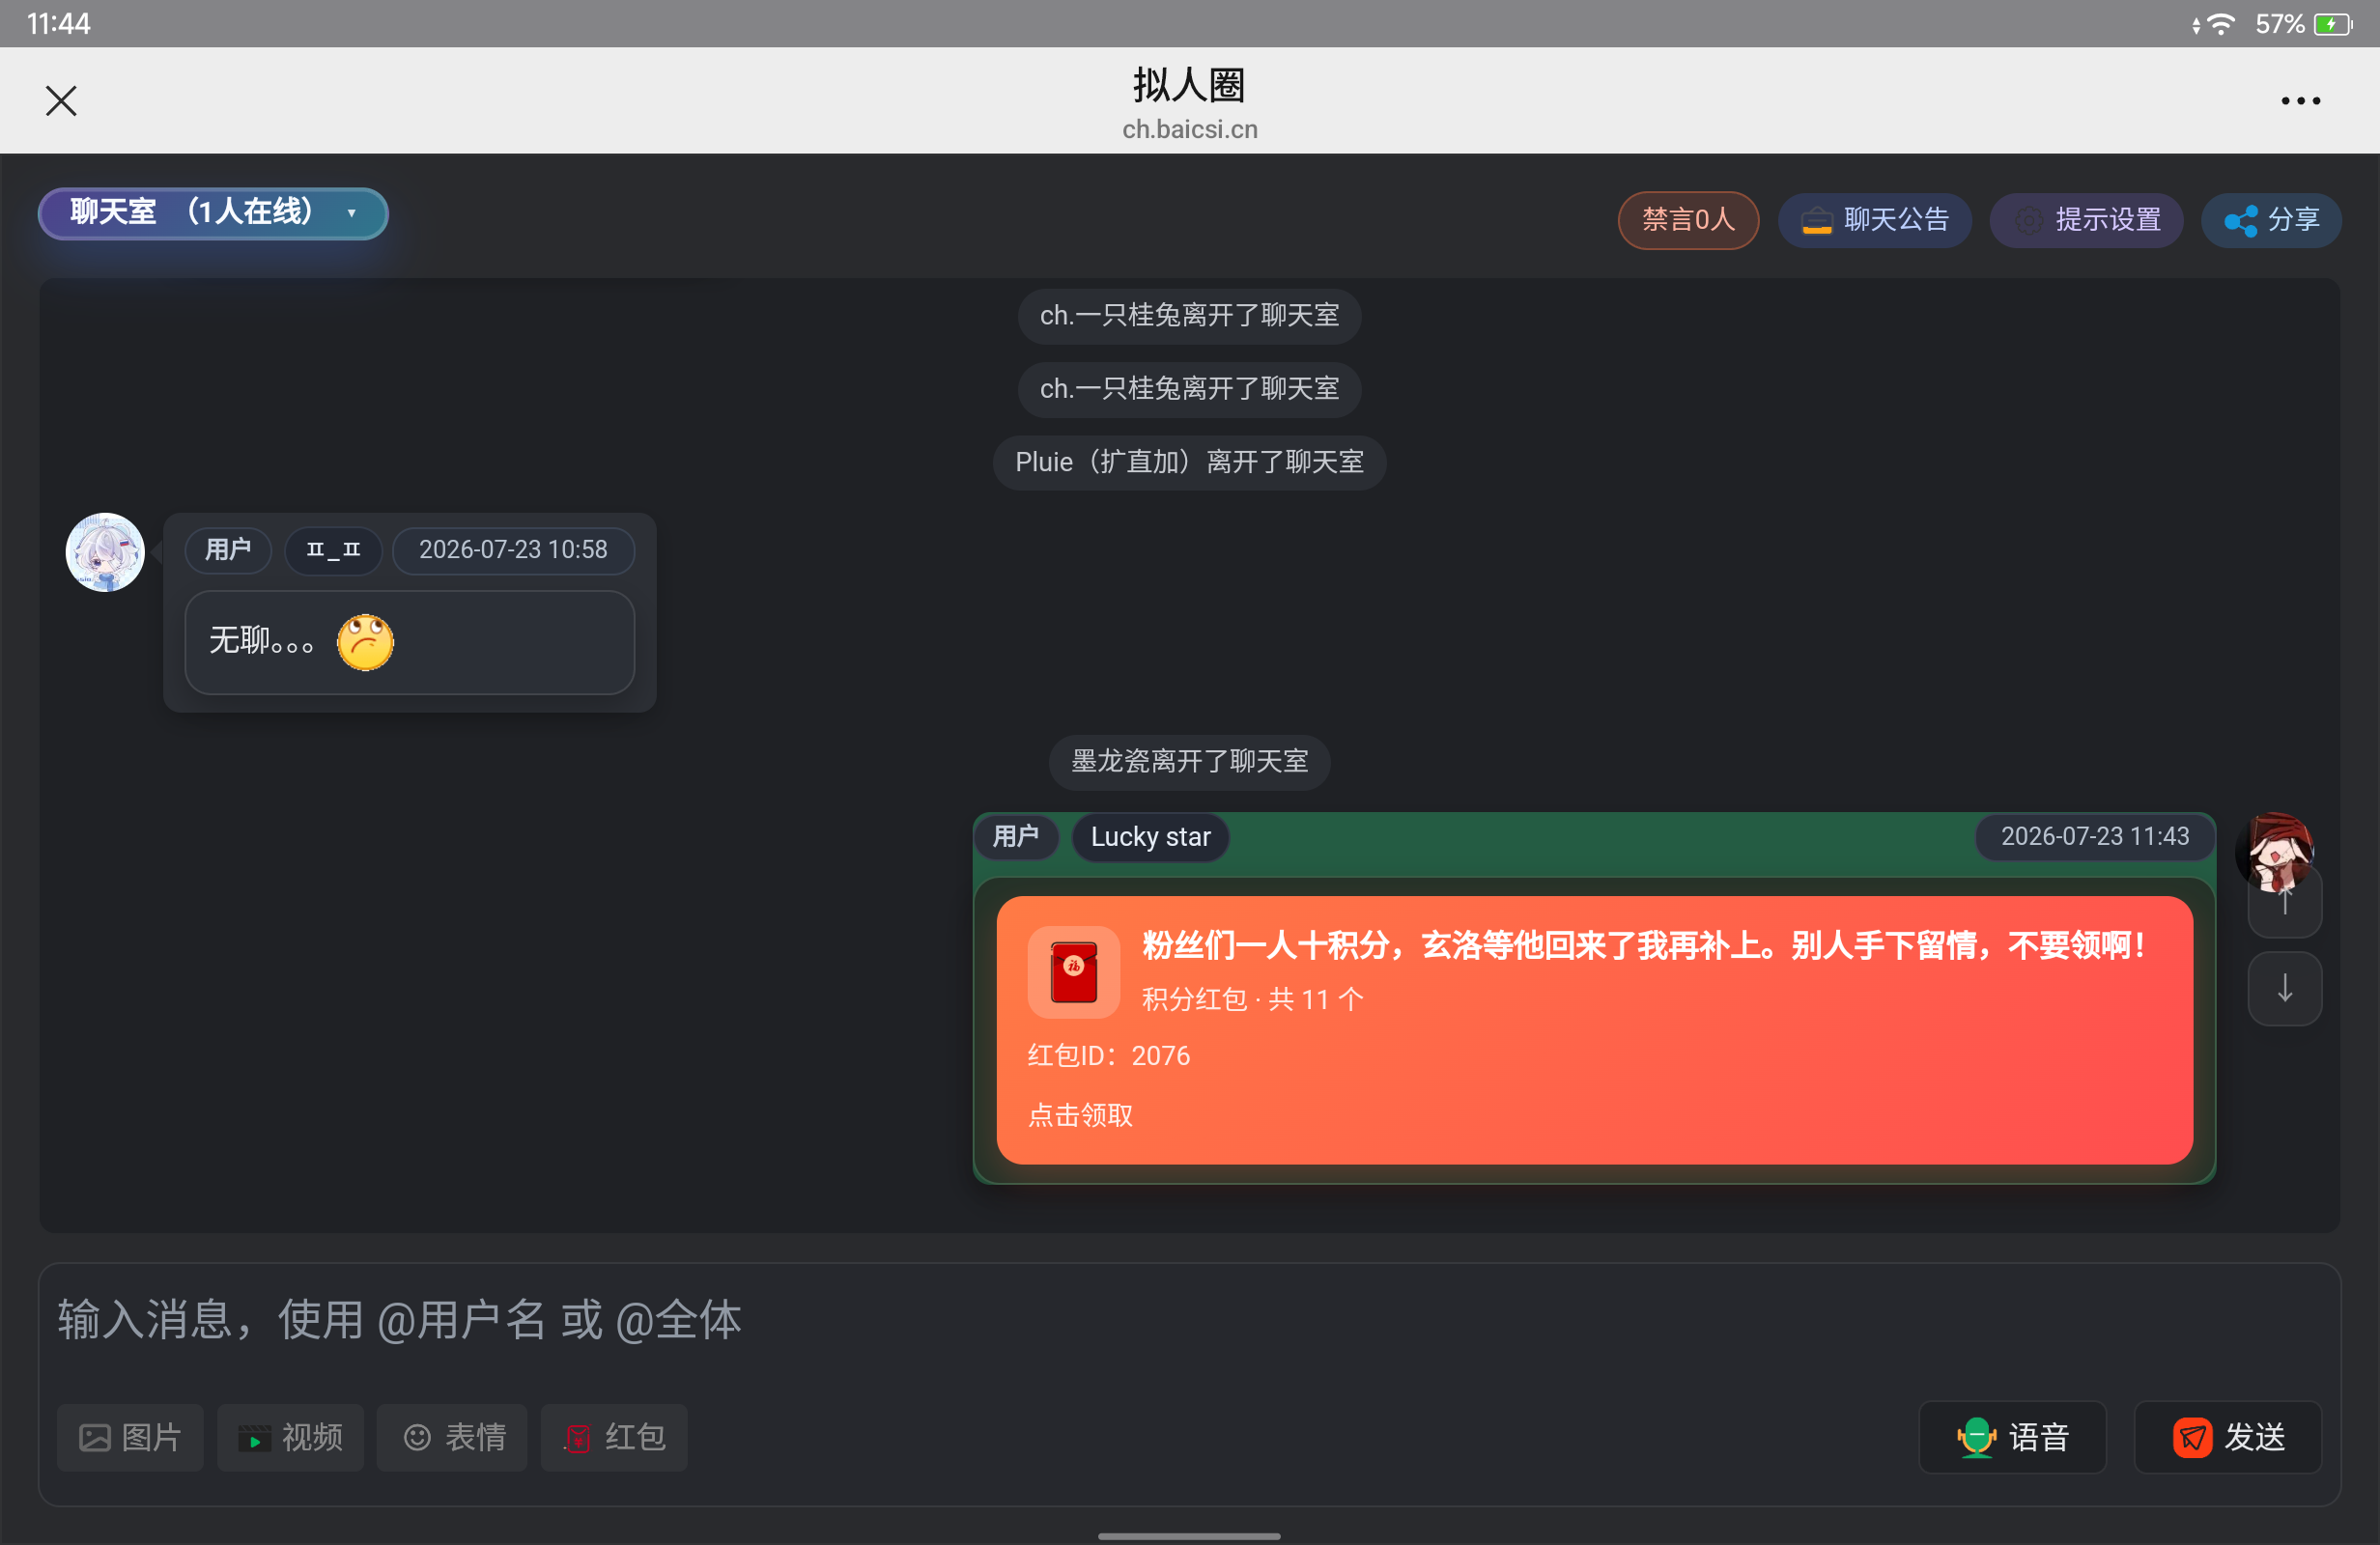Open 提示设置 notification settings

2086,220
